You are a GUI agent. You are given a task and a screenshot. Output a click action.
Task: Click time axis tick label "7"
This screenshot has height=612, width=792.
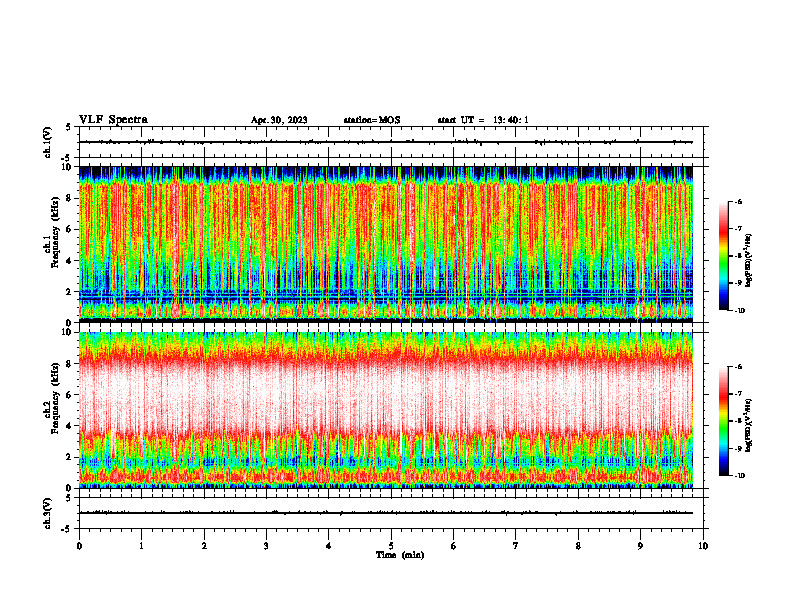[x=516, y=546]
